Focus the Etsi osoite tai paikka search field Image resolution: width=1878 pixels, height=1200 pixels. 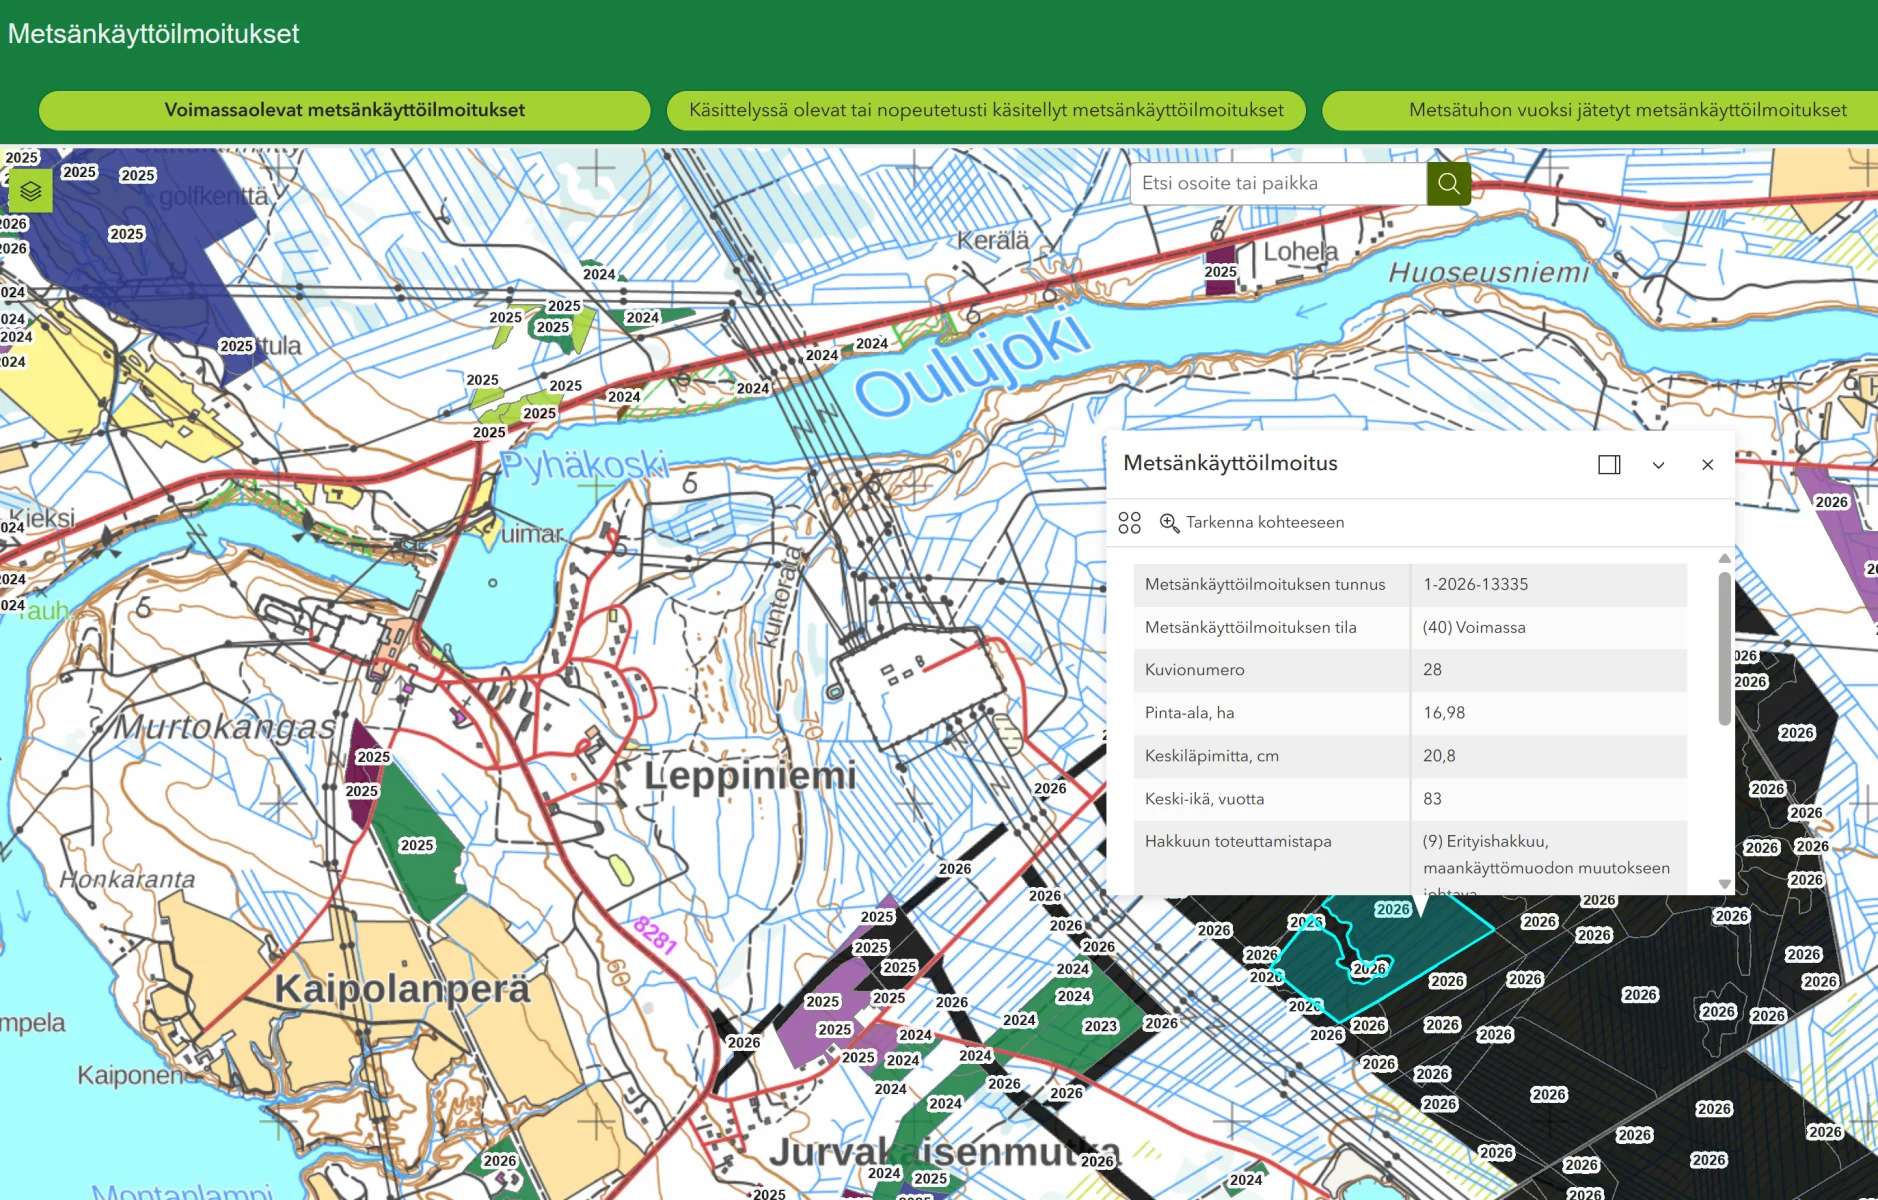coord(1279,183)
